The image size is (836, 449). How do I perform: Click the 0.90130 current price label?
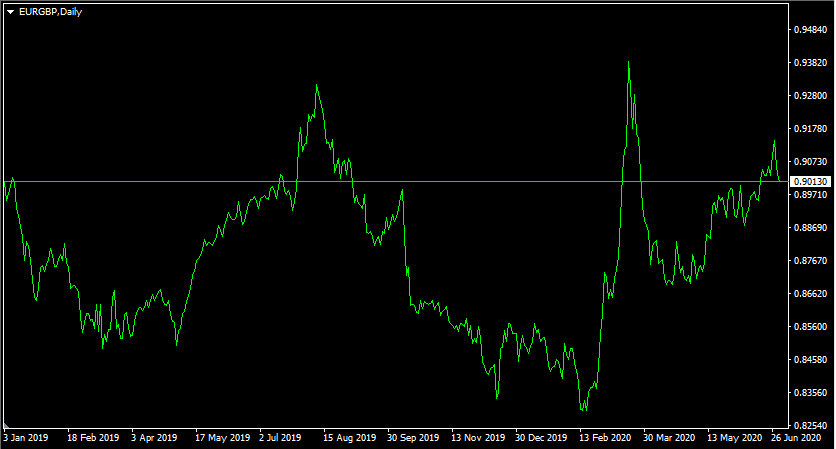click(x=810, y=182)
